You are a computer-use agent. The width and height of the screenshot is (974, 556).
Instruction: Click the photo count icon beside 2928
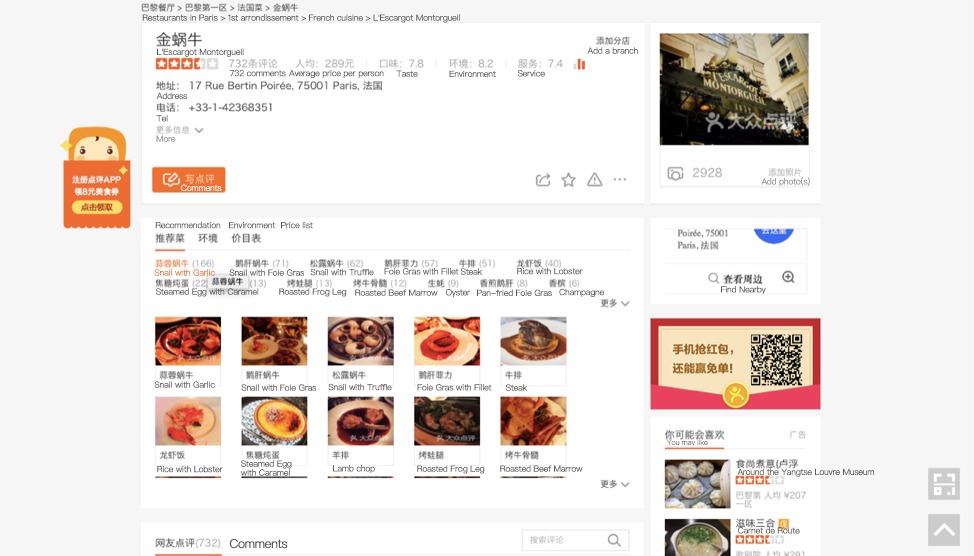[675, 173]
